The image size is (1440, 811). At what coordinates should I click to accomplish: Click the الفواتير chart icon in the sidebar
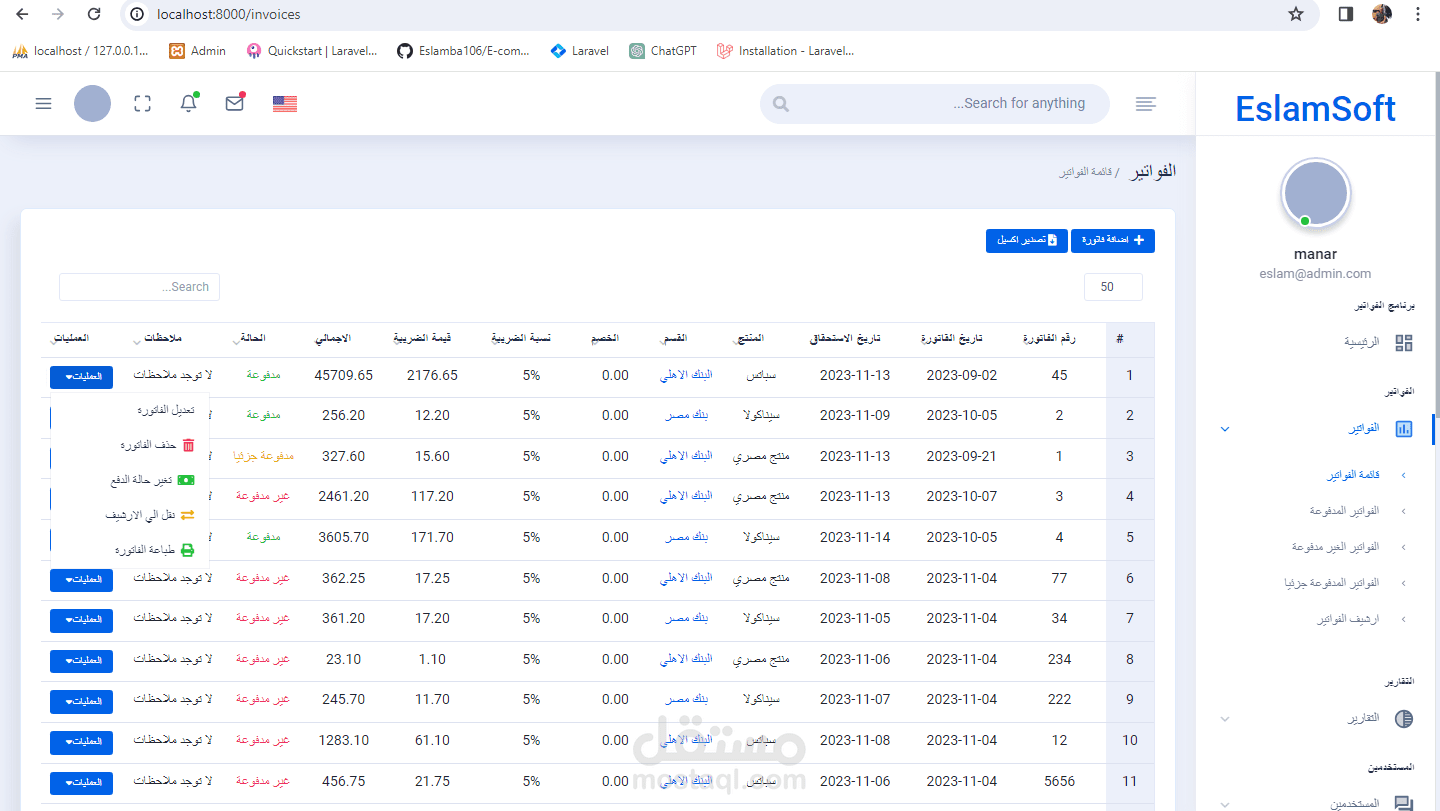1404,429
